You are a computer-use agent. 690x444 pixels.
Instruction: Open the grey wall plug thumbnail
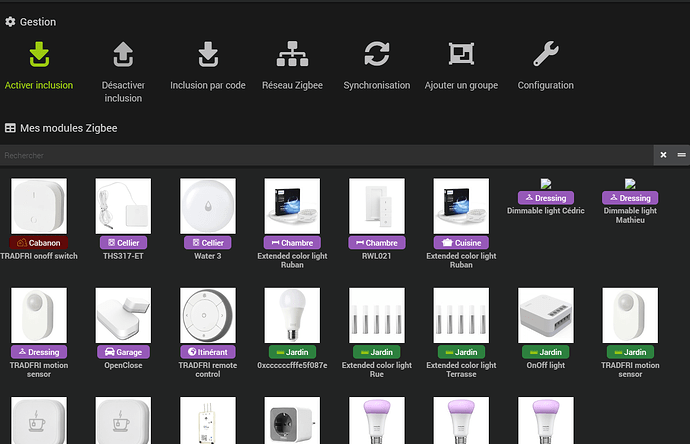292,421
